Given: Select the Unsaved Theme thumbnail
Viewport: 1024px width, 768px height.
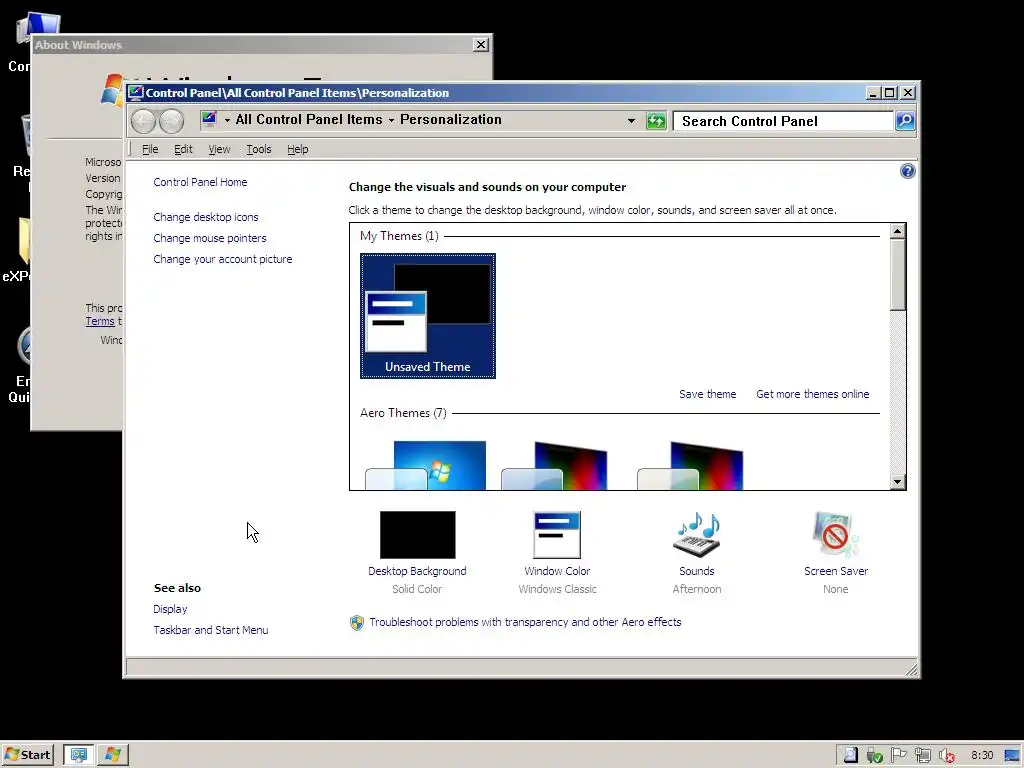Looking at the screenshot, I should click(x=428, y=316).
